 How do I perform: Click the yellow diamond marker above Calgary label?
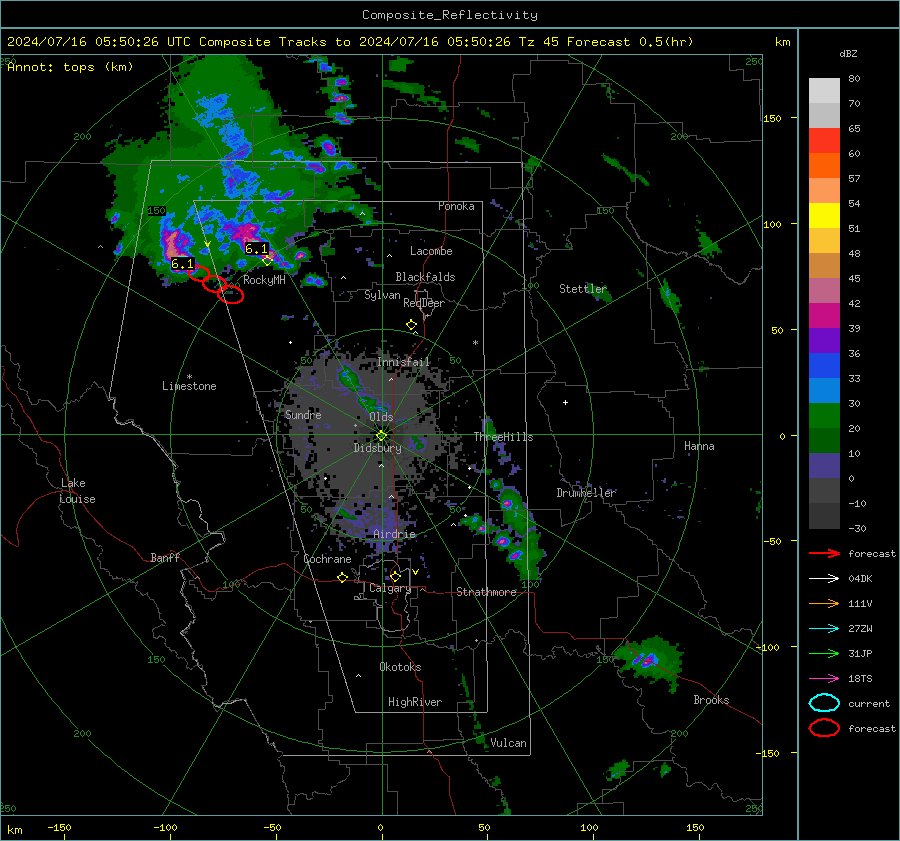click(x=395, y=576)
